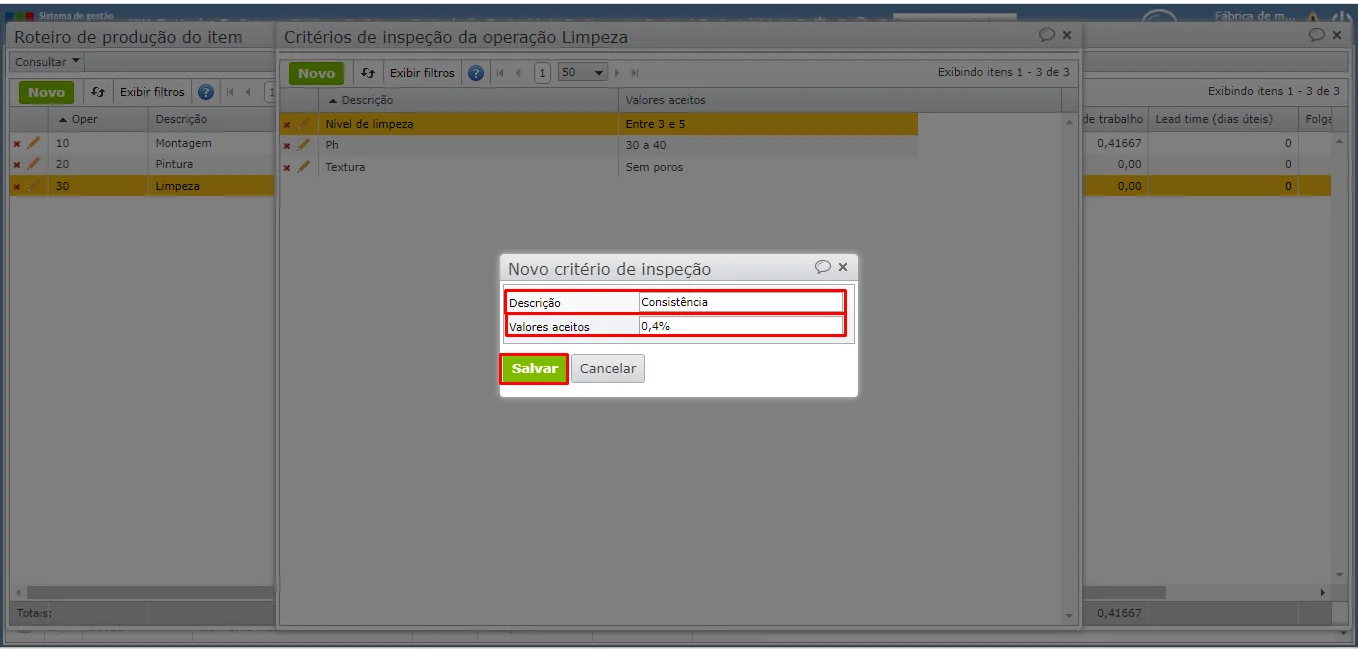Edit the Ph criterion with pencil icon
Image resolution: width=1358 pixels, height=649 pixels.
[x=304, y=145]
